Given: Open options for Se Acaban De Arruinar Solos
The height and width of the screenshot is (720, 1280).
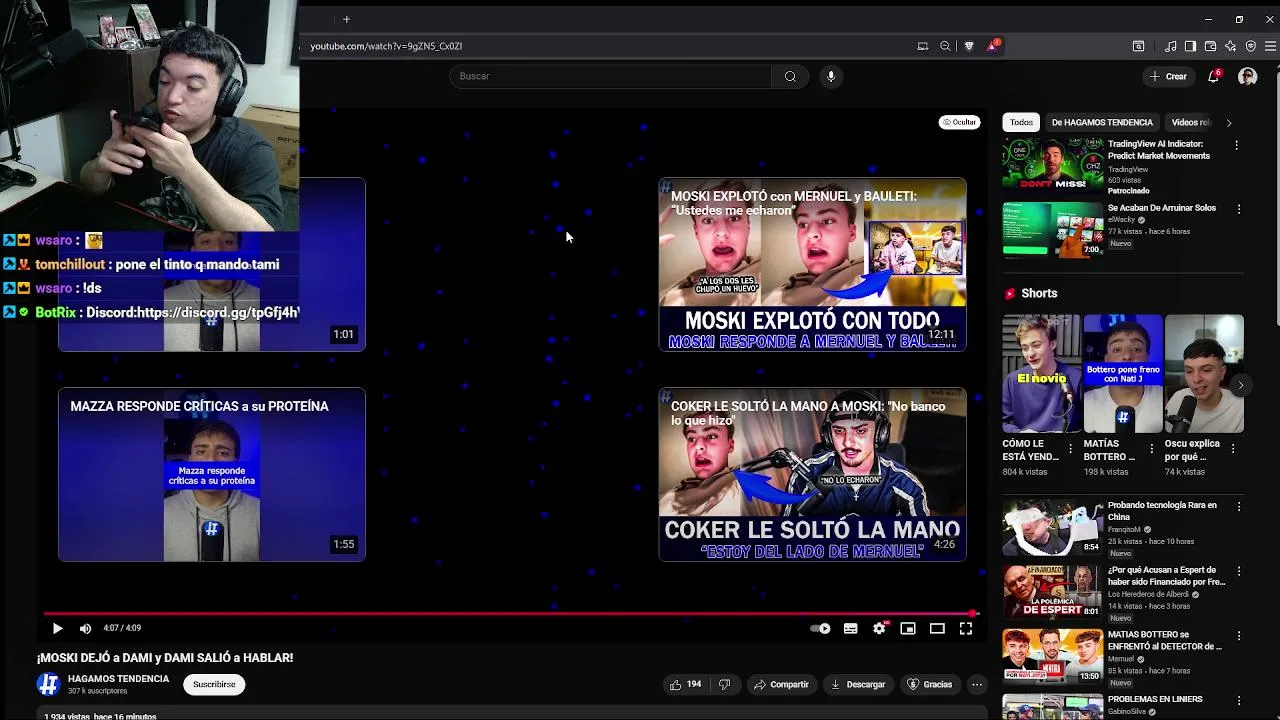Looking at the screenshot, I should click(1239, 209).
